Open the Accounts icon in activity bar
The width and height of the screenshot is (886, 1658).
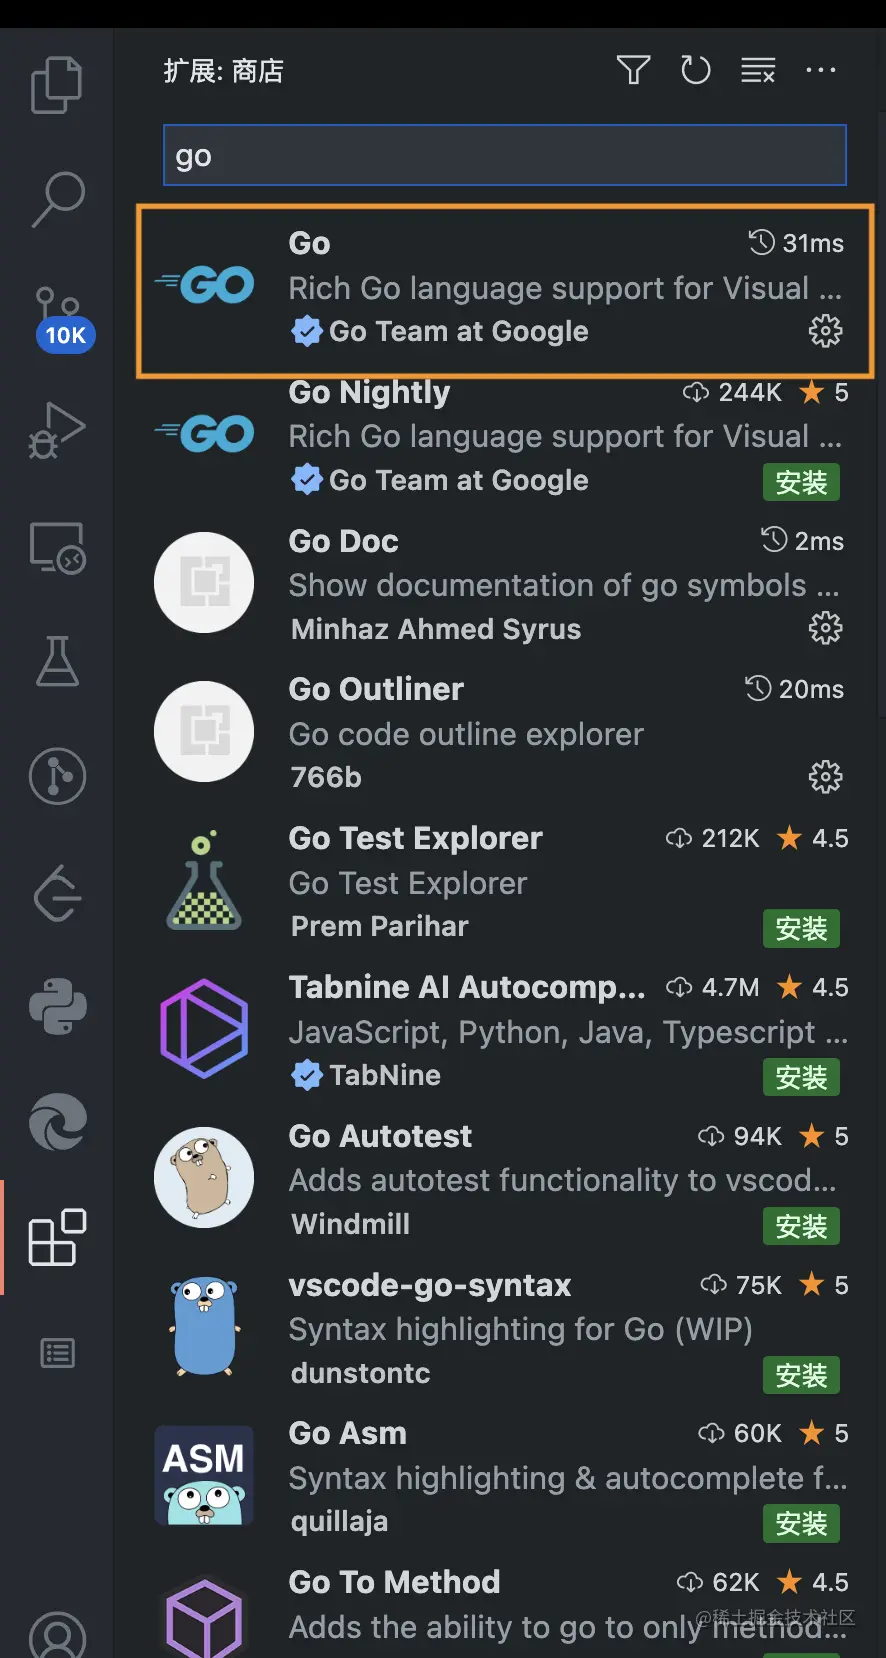tap(57, 1634)
